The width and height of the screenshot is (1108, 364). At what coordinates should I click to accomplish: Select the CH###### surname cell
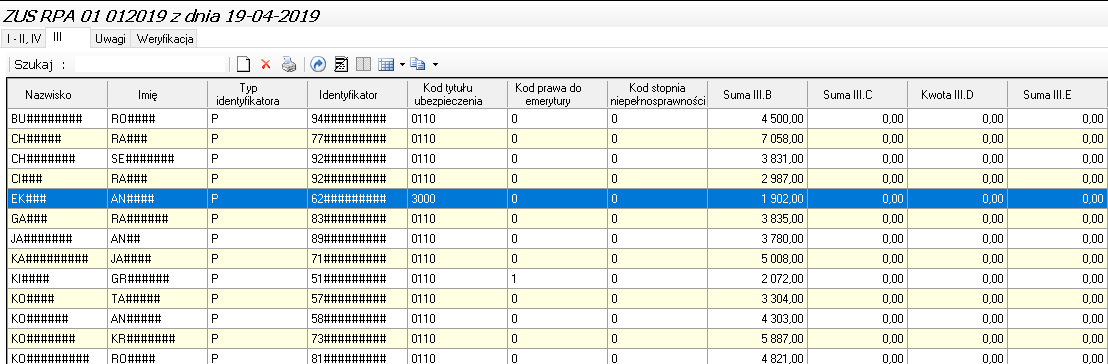57,139
